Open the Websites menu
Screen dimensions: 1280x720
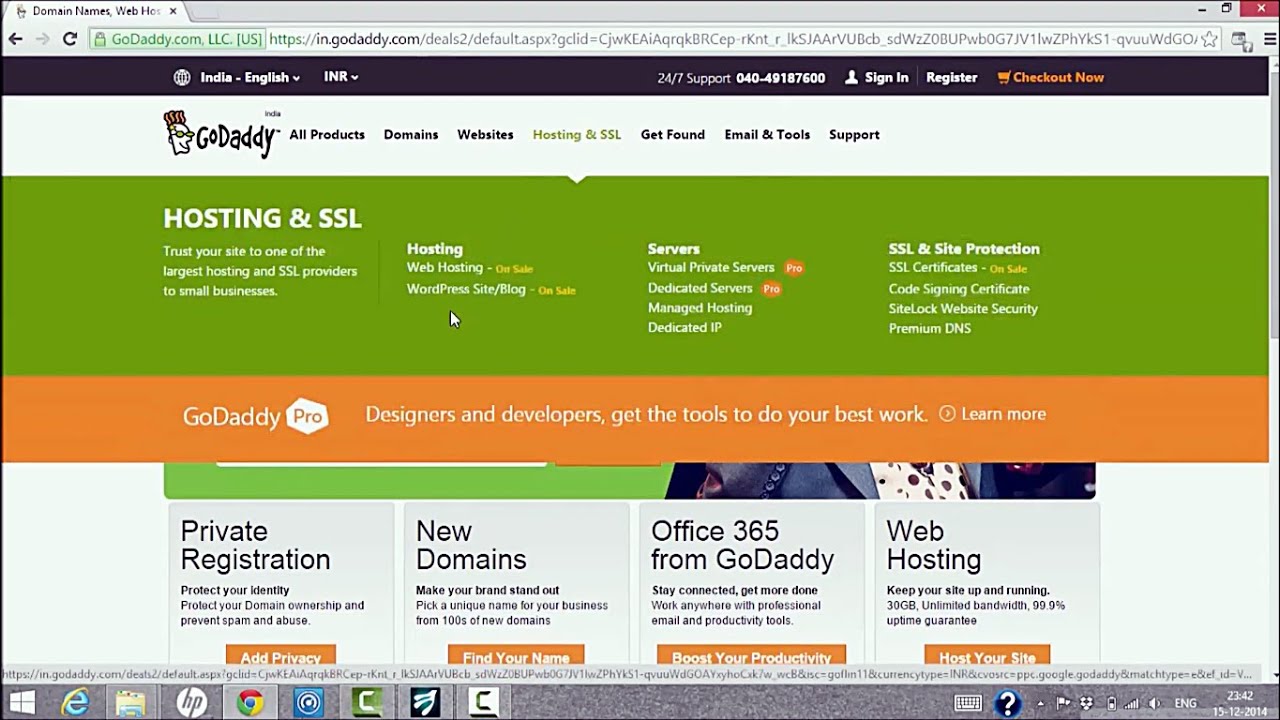click(485, 134)
